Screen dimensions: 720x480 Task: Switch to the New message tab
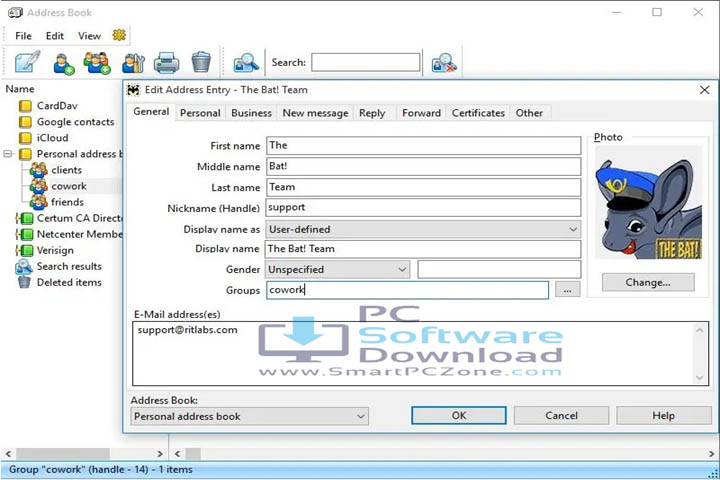pos(315,113)
